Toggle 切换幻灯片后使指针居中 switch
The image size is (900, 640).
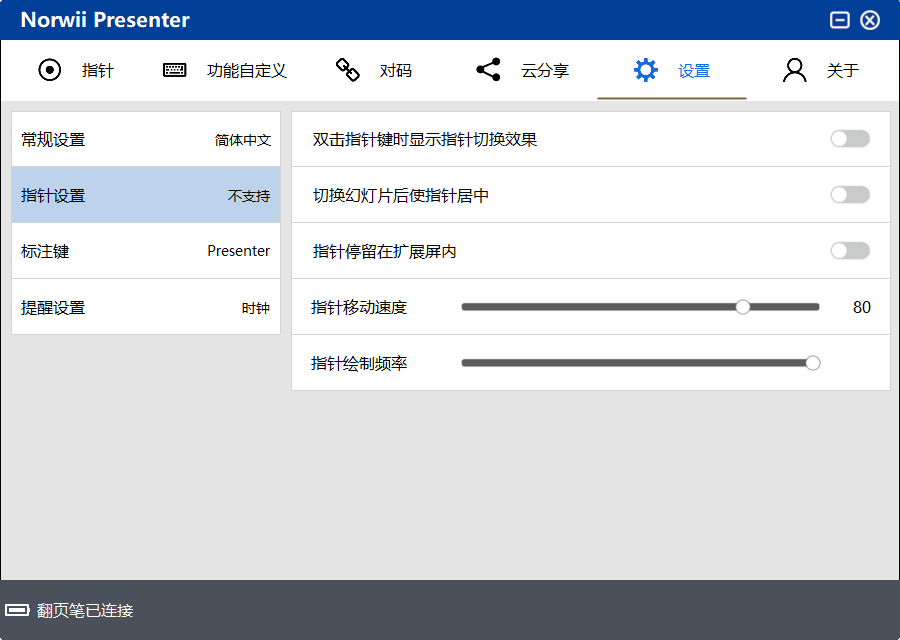(849, 195)
